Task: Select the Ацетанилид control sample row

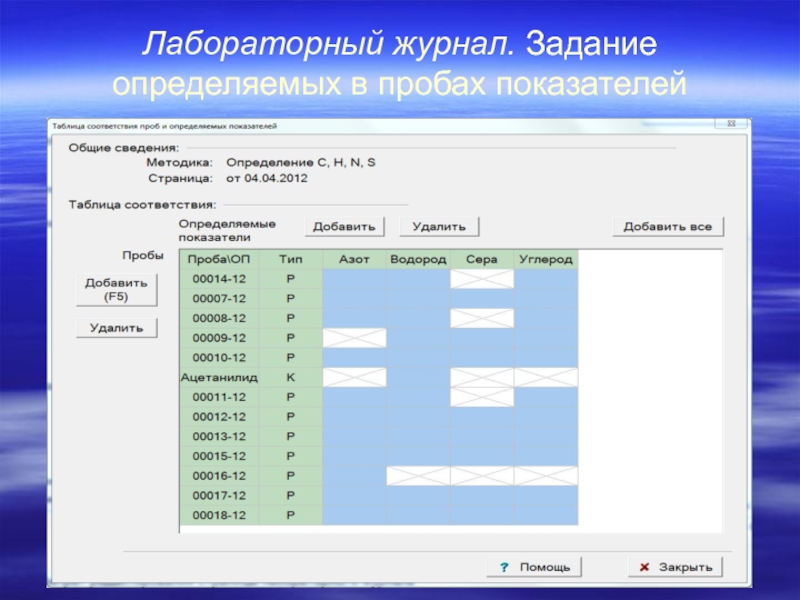Action: pos(379,378)
